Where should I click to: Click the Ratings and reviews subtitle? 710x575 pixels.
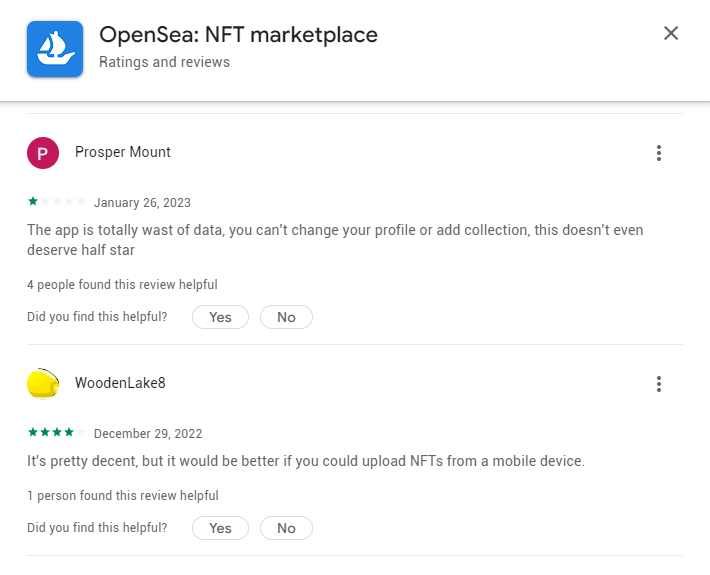[164, 62]
